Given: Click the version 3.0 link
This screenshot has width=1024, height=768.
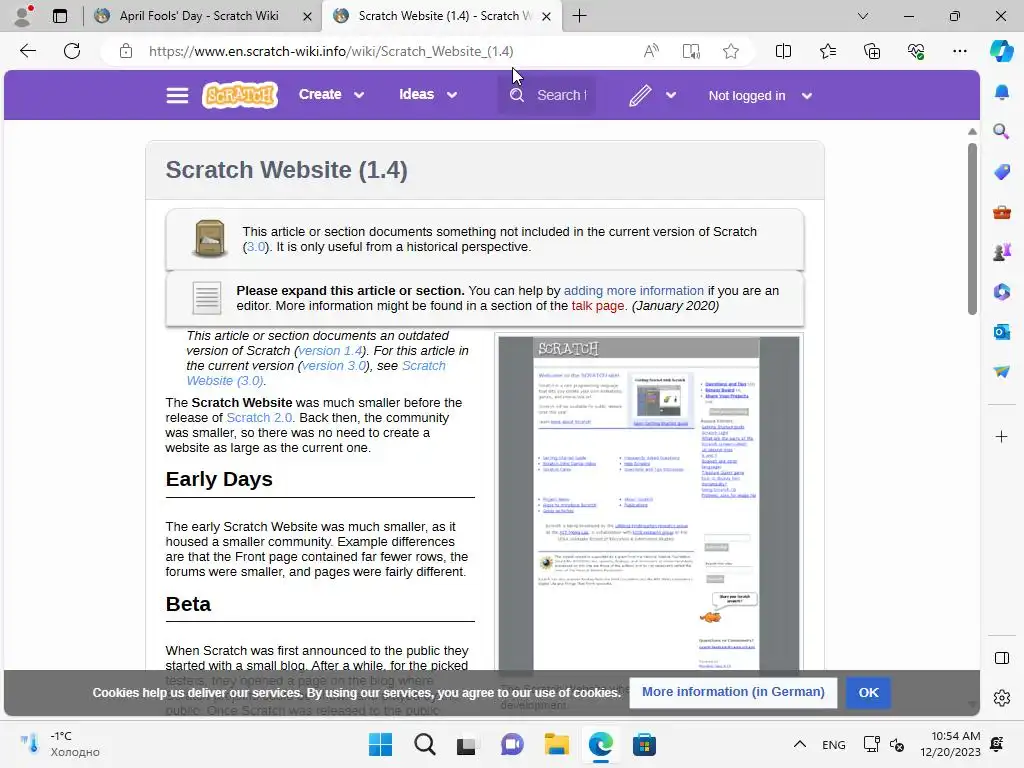Looking at the screenshot, I should coord(334,366).
